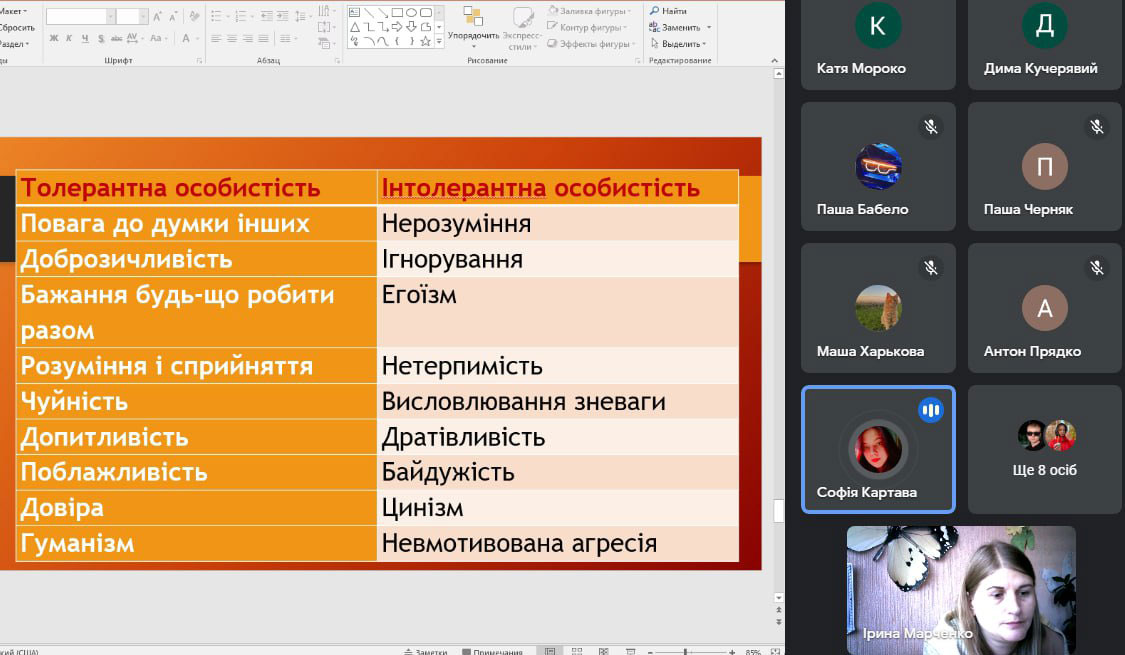Click zoom in plus button
This screenshot has height=655, width=1125.
(x=732, y=651)
